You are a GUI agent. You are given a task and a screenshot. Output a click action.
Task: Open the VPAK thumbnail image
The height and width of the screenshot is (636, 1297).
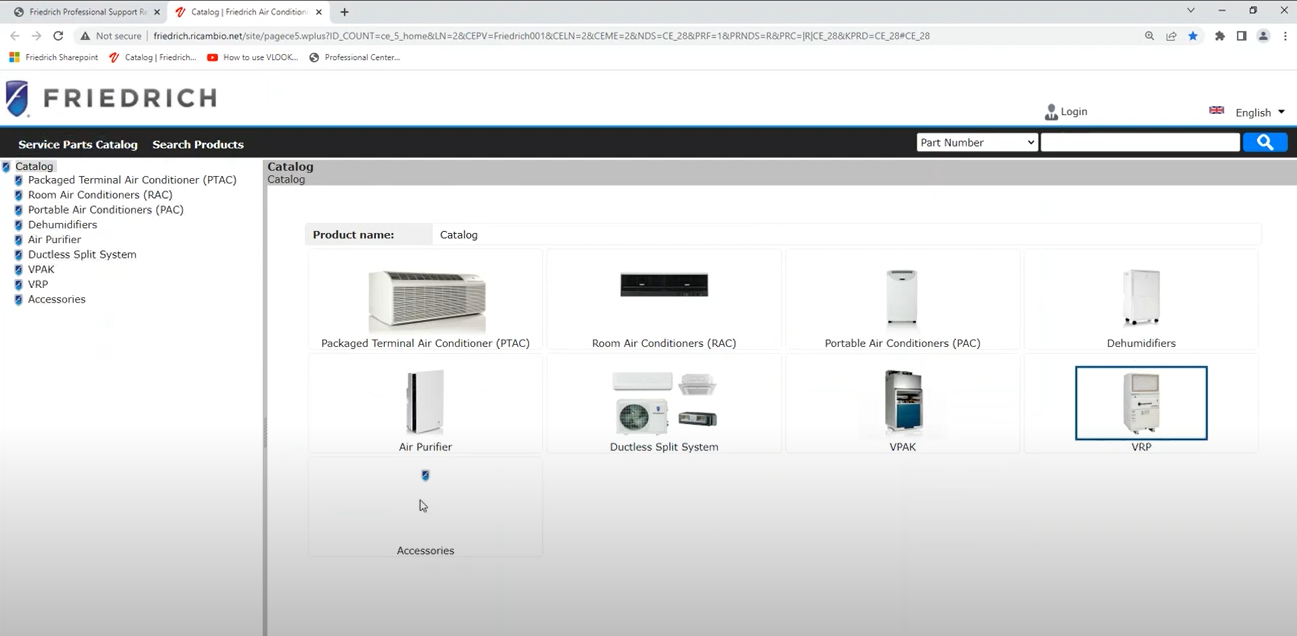tap(902, 402)
